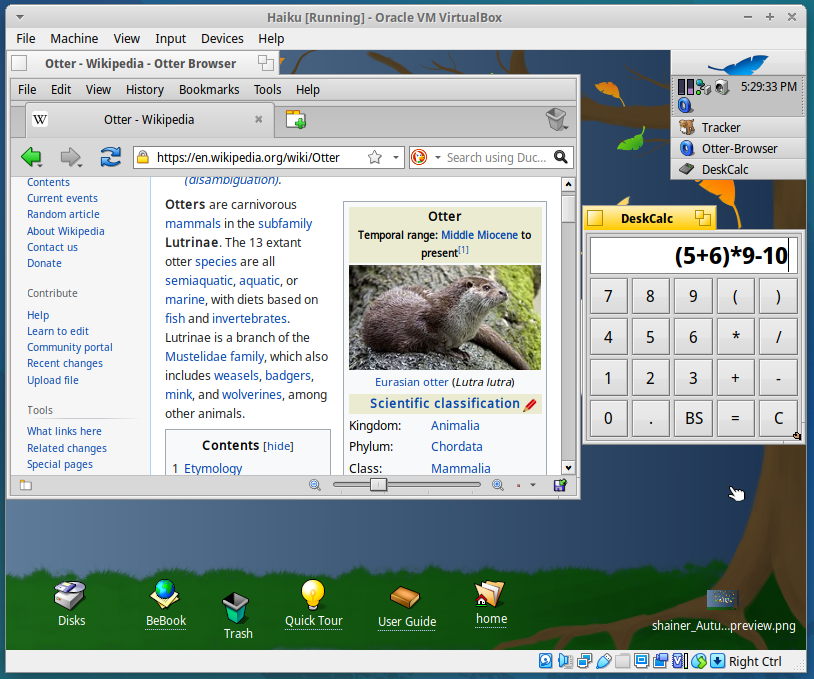Click Otter Browser window zoom button
814x679 pixels.
266,63
